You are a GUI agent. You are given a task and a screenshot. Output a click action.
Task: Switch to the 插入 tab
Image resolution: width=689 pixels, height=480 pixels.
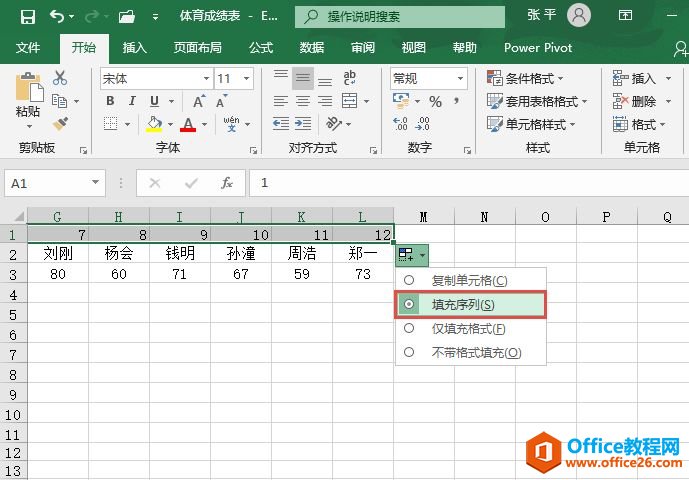(x=134, y=47)
